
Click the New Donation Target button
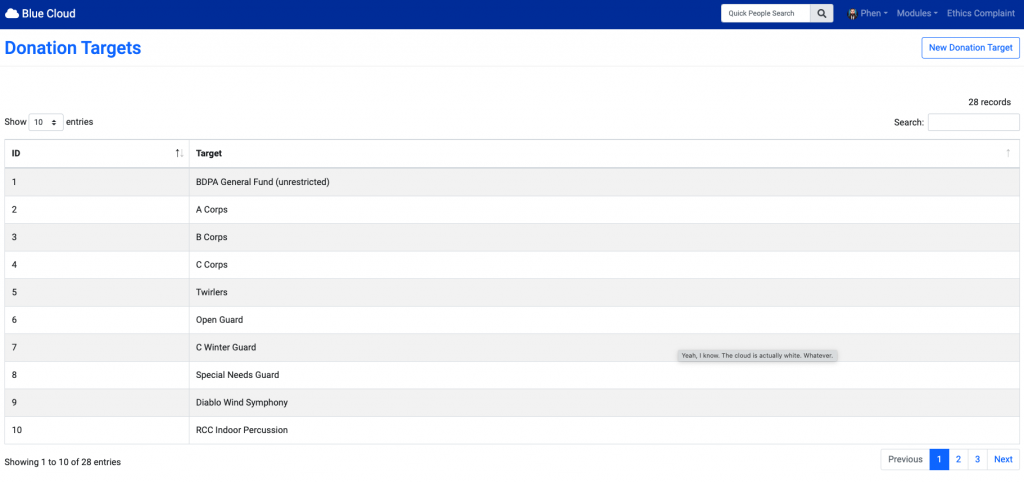point(970,48)
